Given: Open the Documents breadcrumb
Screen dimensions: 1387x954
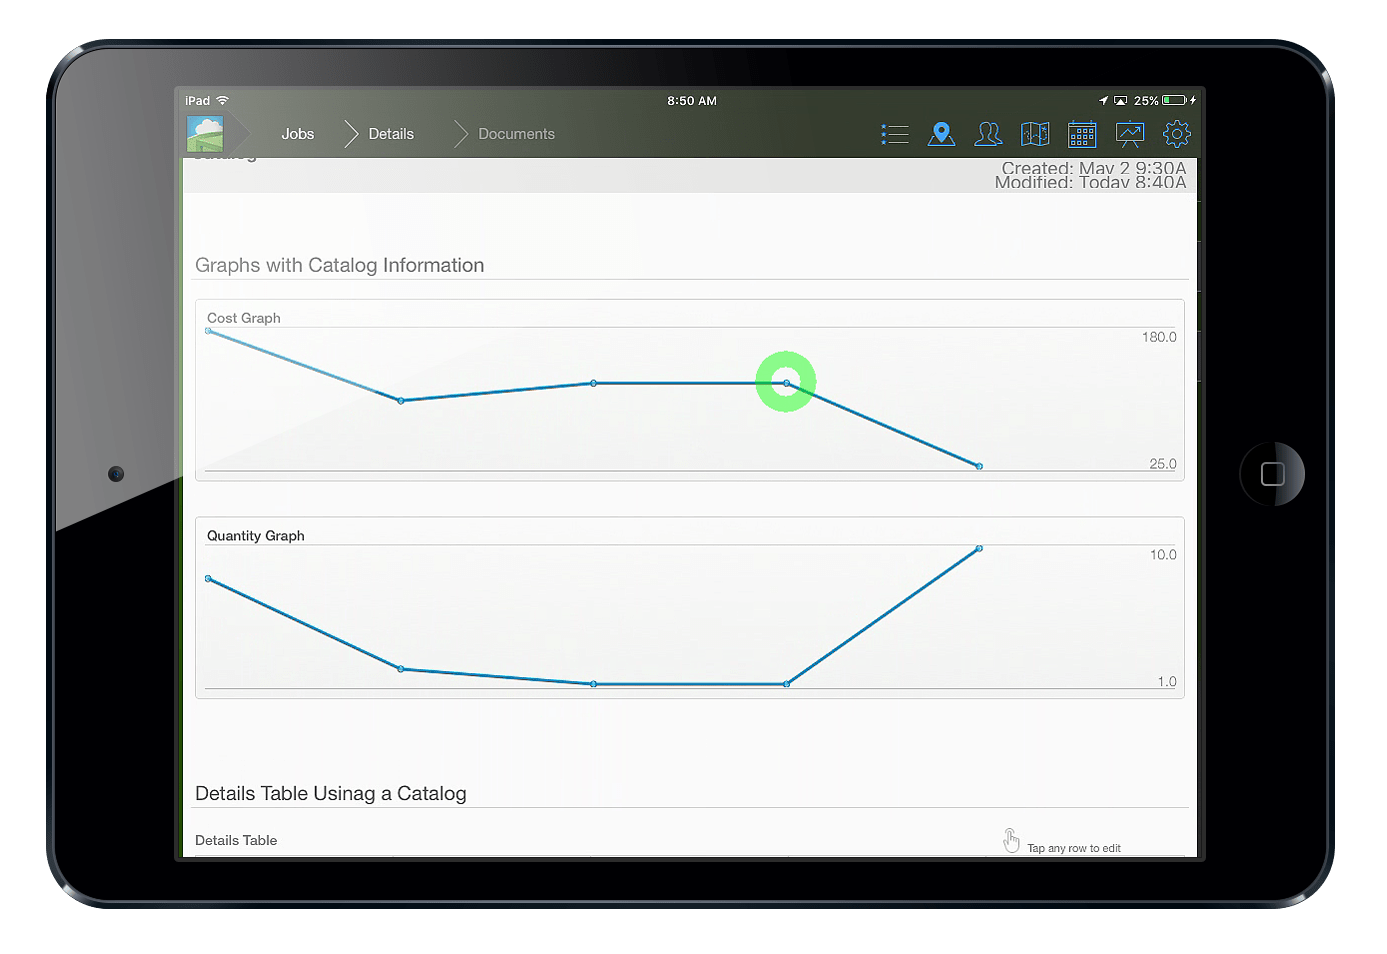Looking at the screenshot, I should (516, 134).
